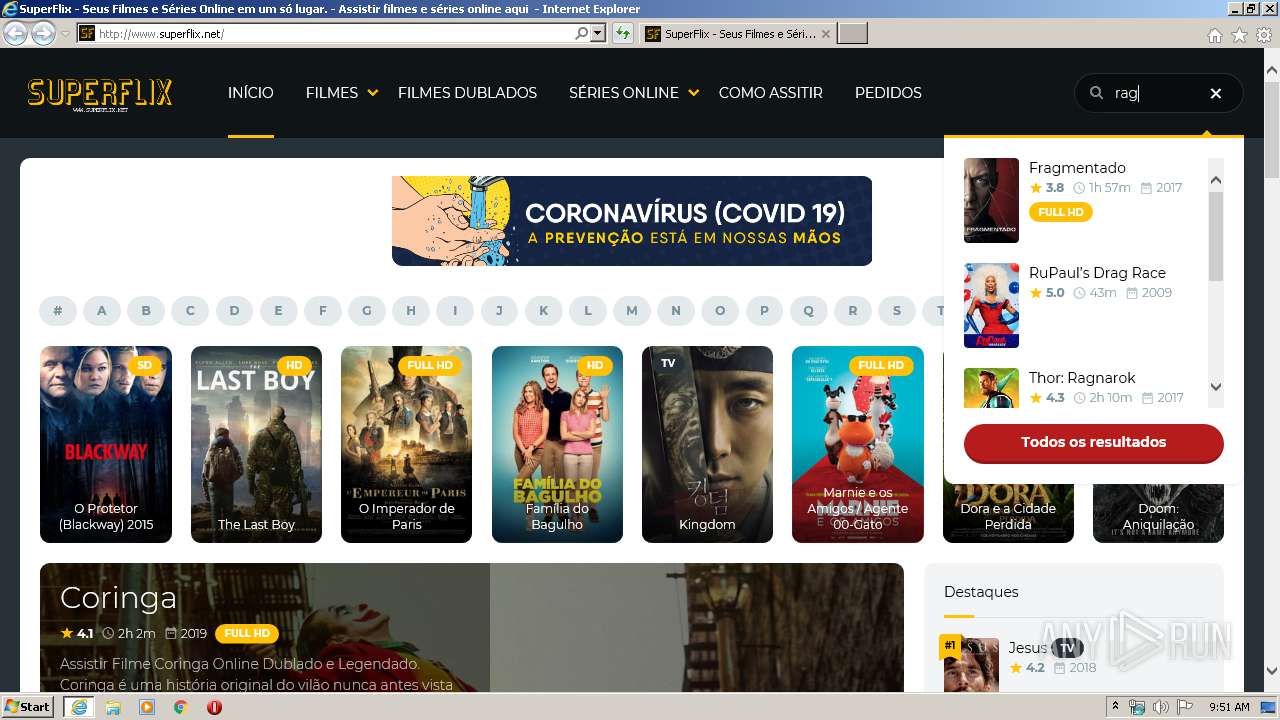Select Fragmentado search result title
Screen dimensions: 1280x720
click(1077, 168)
